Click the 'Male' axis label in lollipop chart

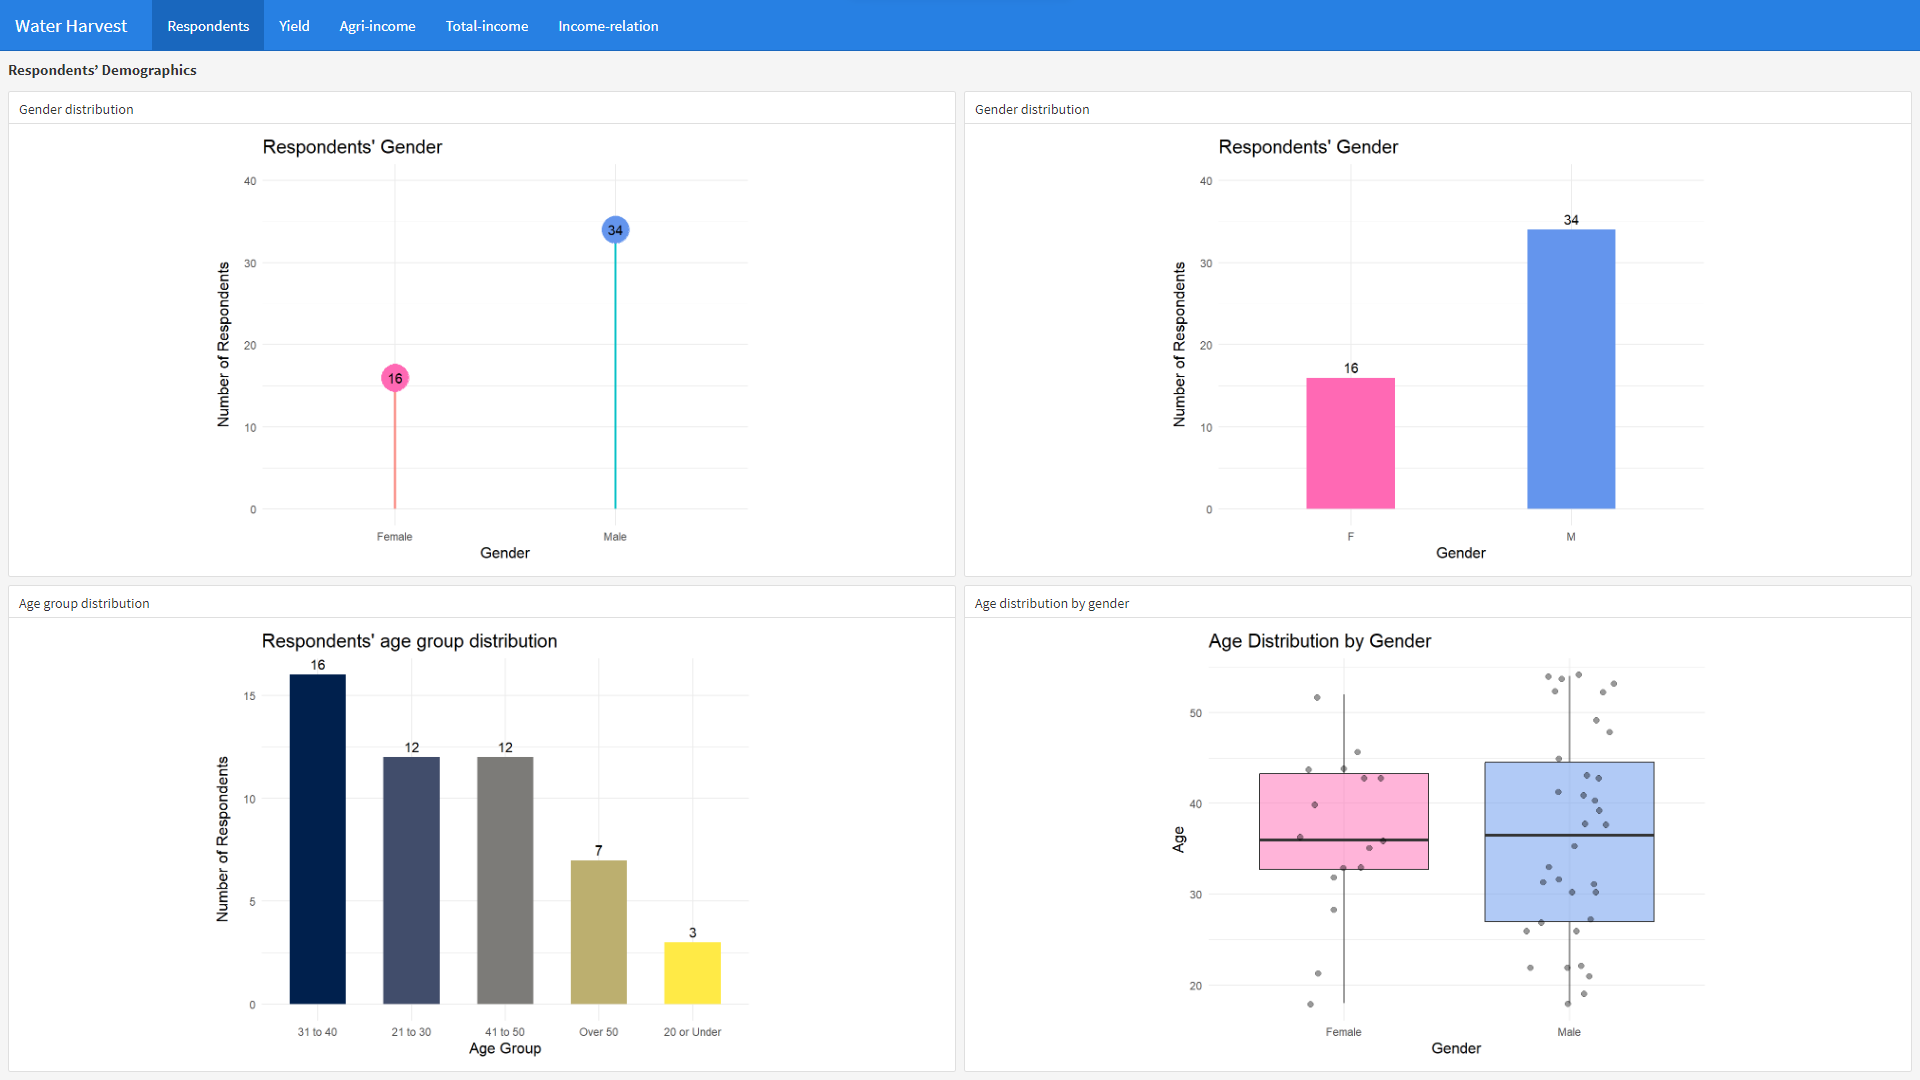click(615, 537)
